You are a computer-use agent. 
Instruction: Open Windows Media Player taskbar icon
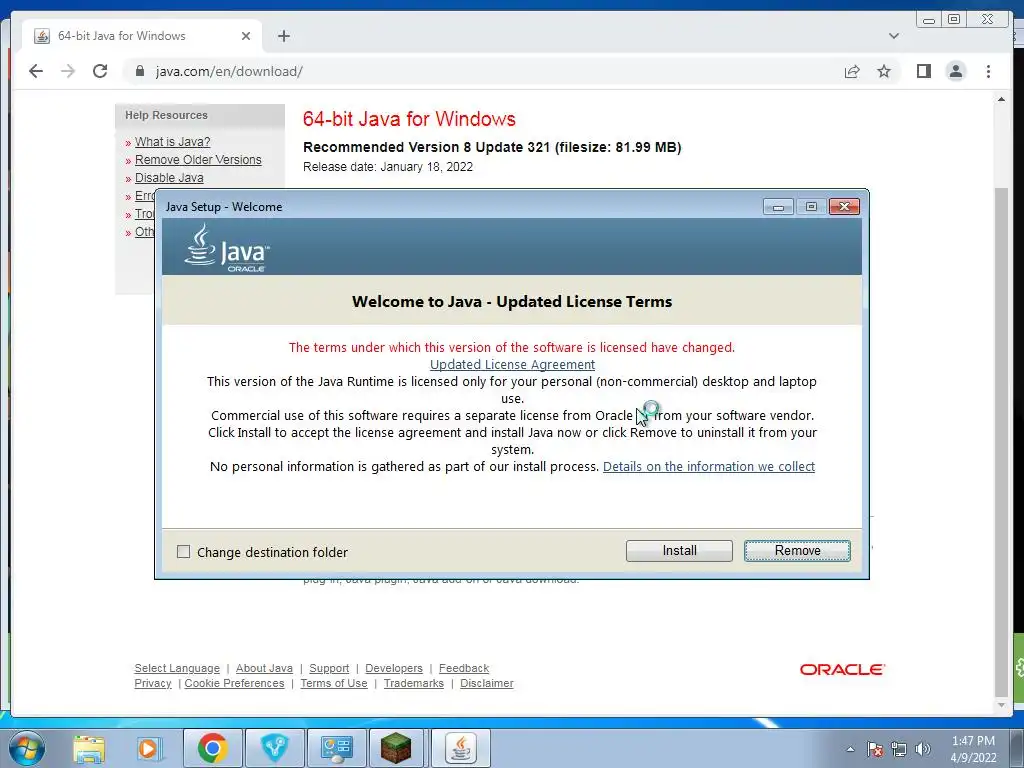(148, 748)
